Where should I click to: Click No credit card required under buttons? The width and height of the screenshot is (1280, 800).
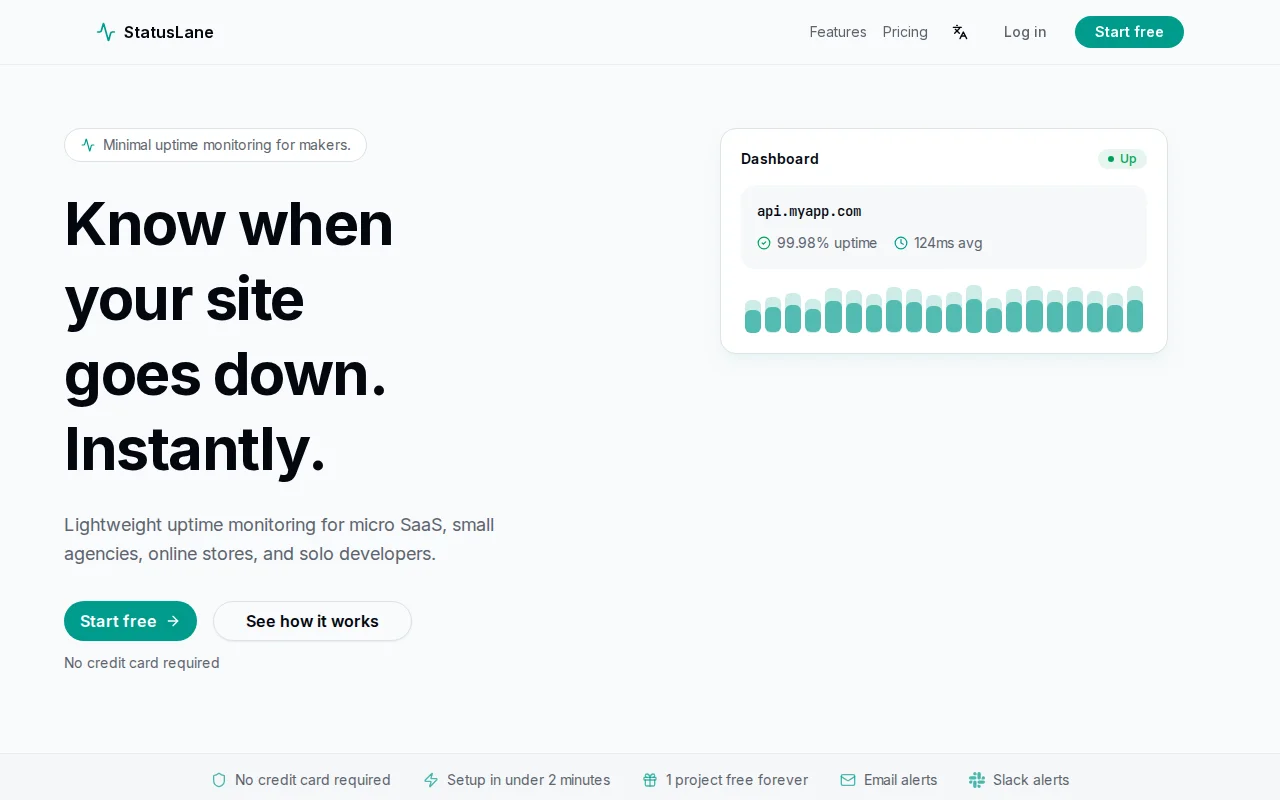pos(142,663)
